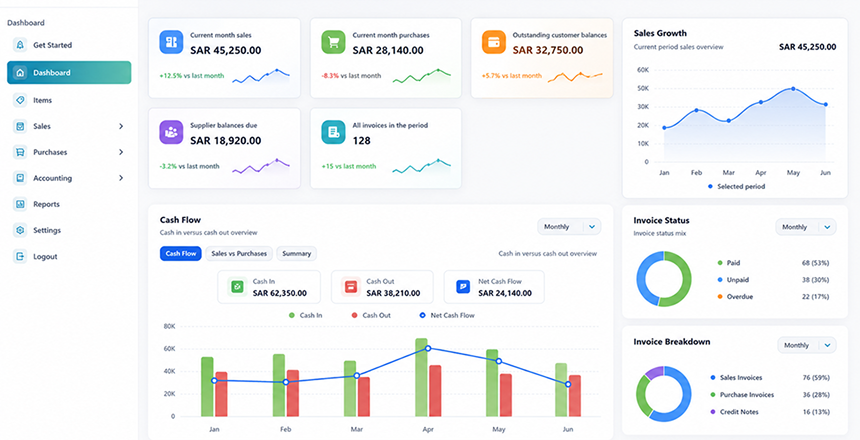Click the 68 (53%) Paid value
The width and height of the screenshot is (860, 440).
coord(815,263)
